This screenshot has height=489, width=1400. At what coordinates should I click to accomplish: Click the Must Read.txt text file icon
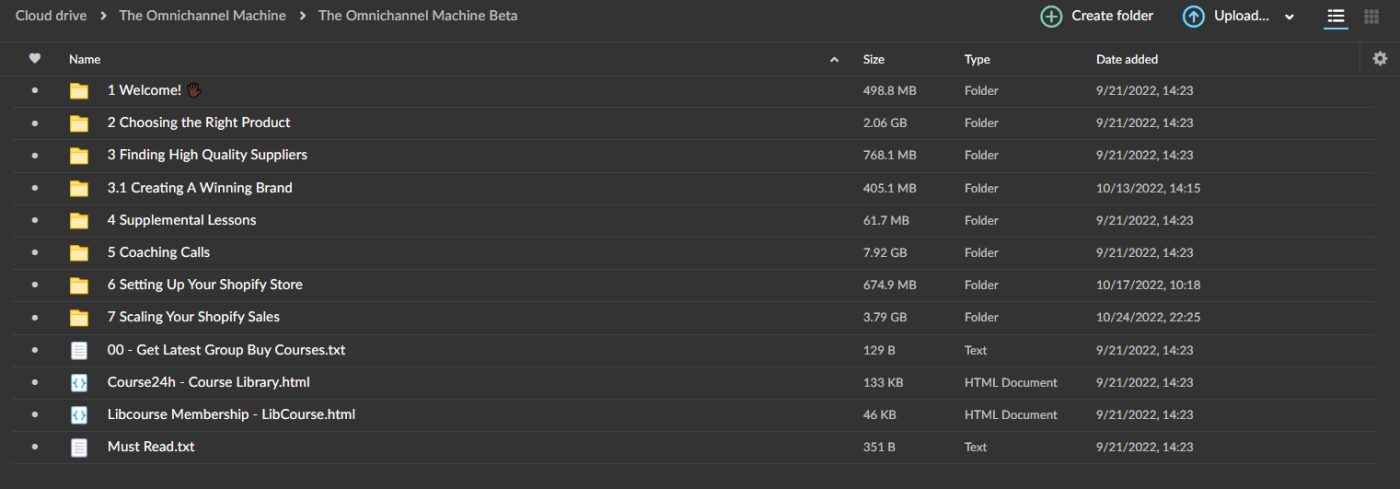point(79,447)
